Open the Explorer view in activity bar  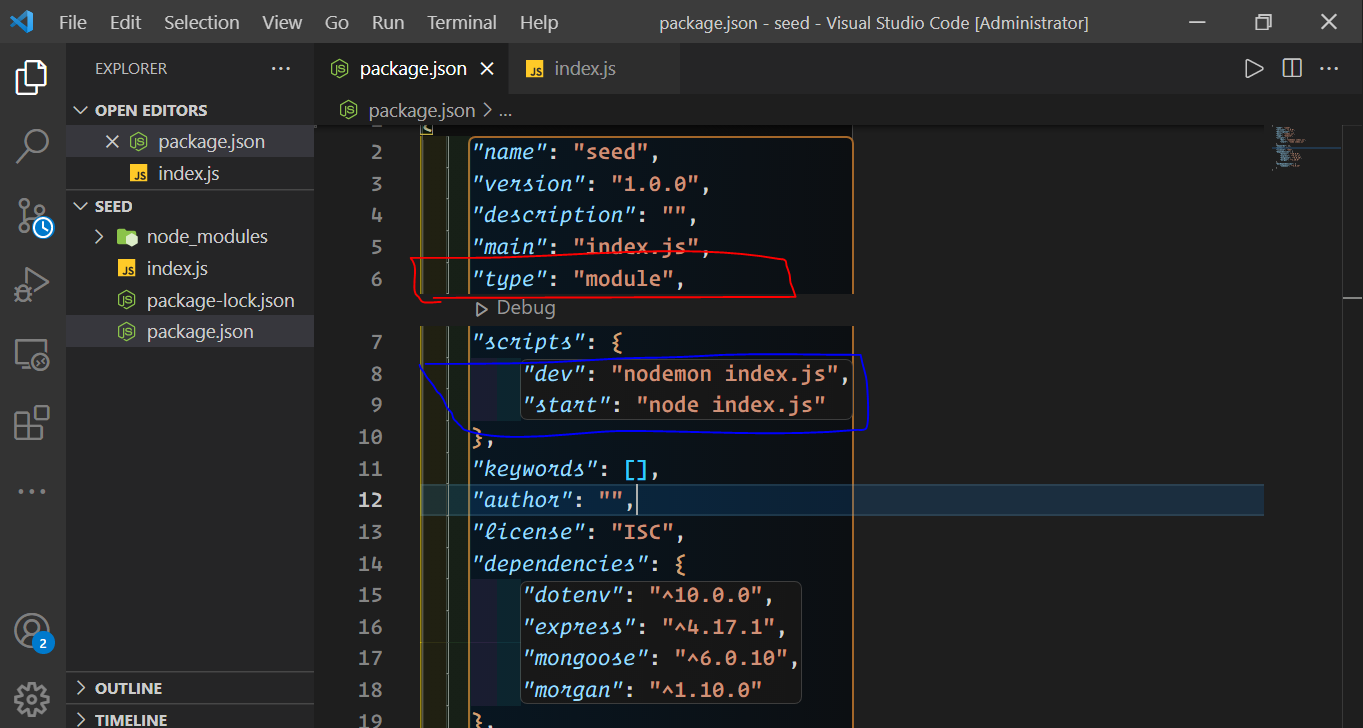(x=32, y=77)
